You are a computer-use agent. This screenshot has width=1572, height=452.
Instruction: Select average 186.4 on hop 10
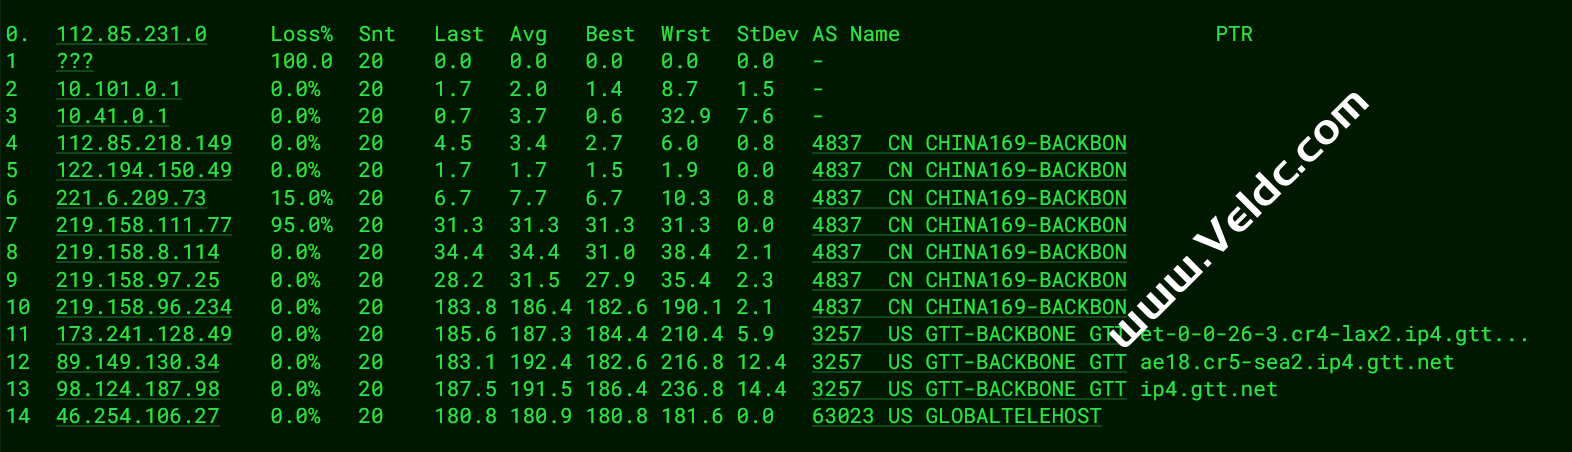(x=541, y=307)
